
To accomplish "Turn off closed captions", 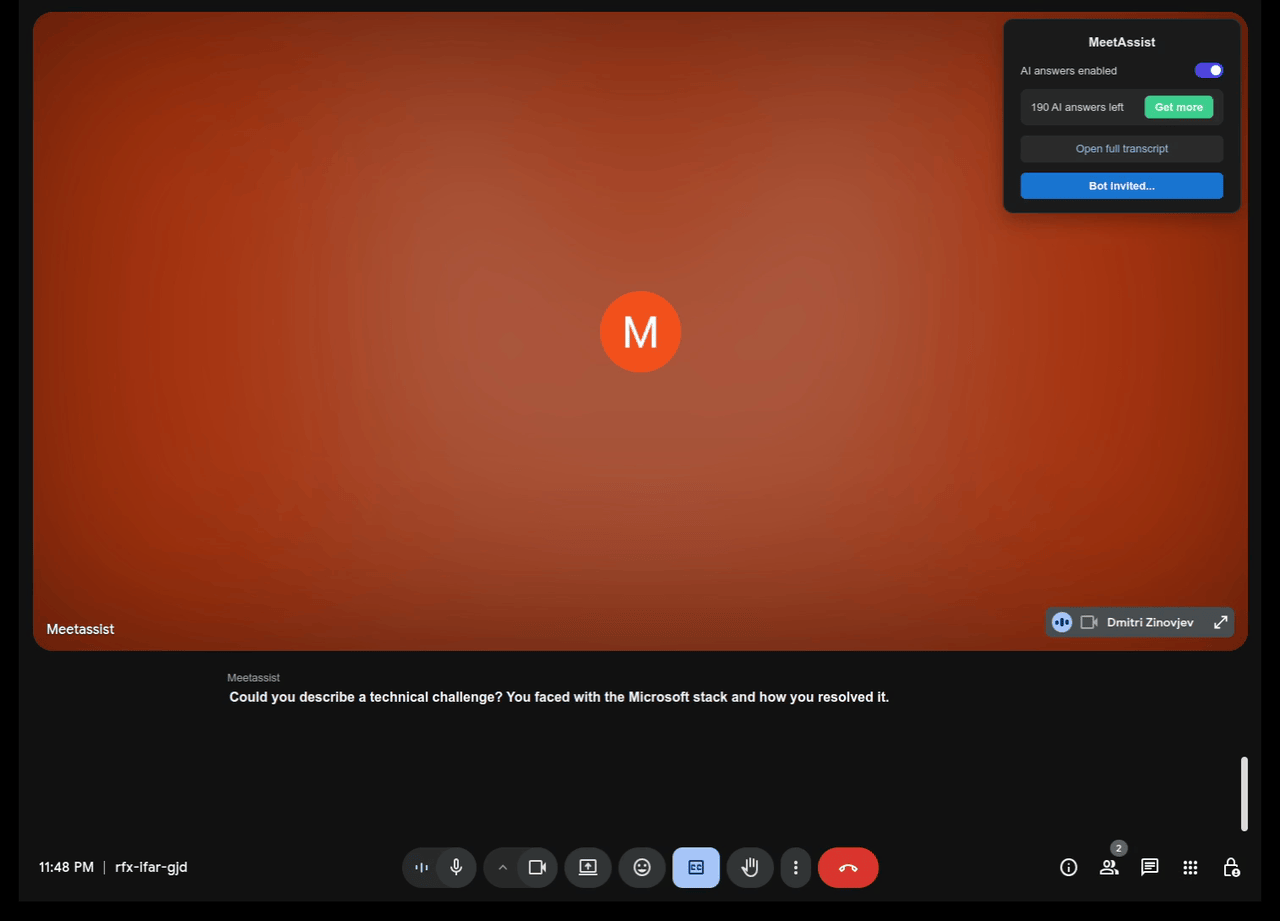I will pos(696,867).
